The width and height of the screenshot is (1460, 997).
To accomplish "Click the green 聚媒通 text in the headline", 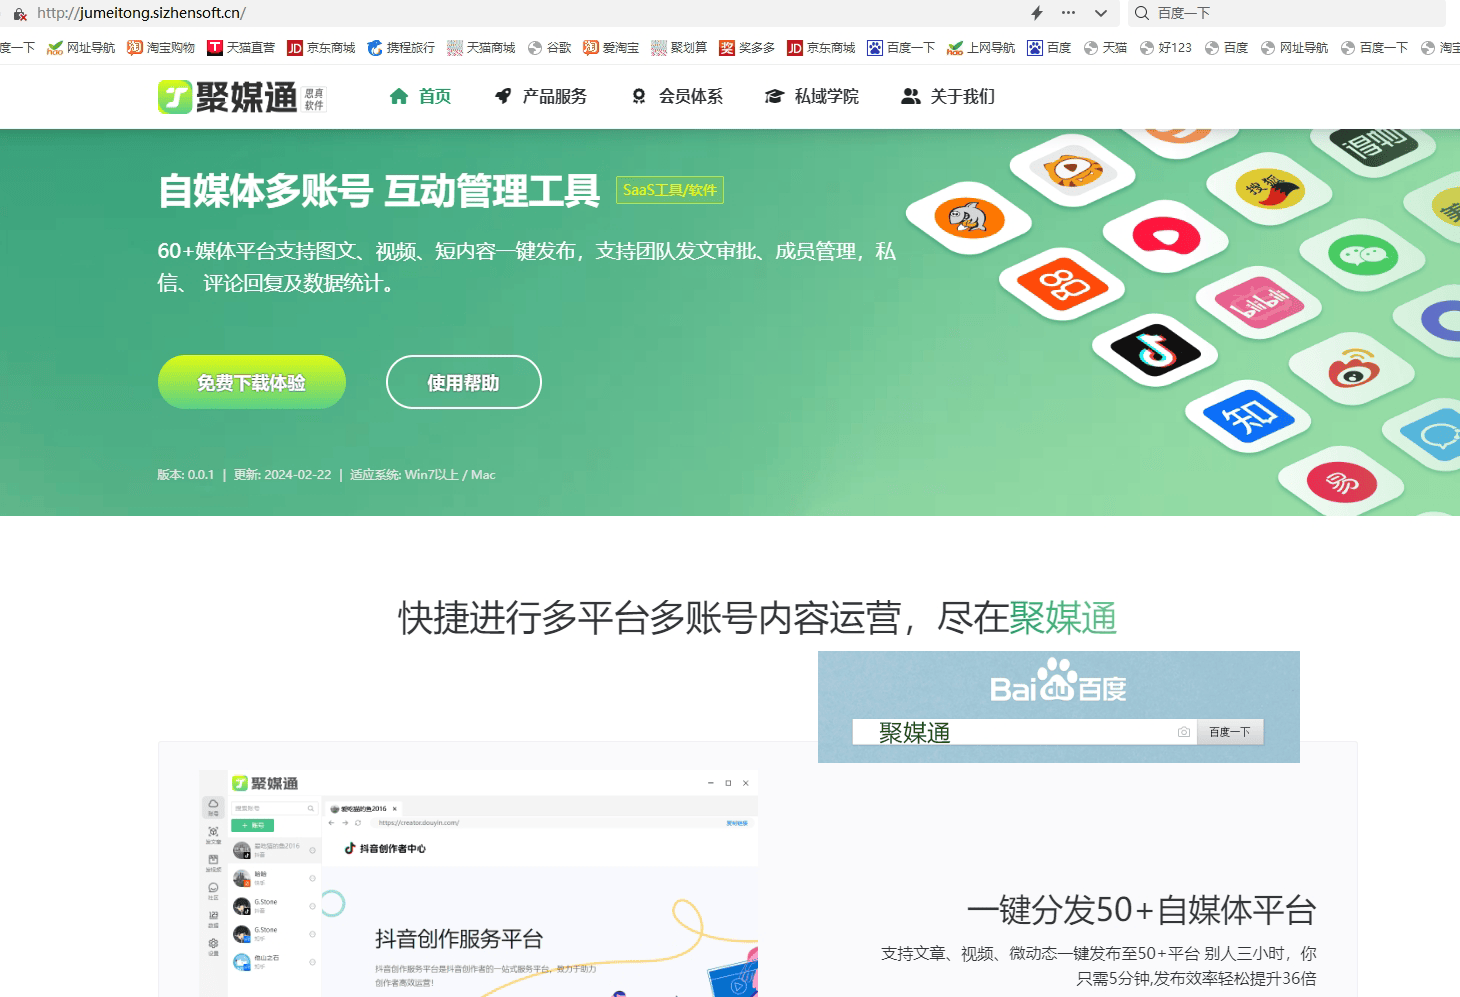I will [x=1063, y=618].
